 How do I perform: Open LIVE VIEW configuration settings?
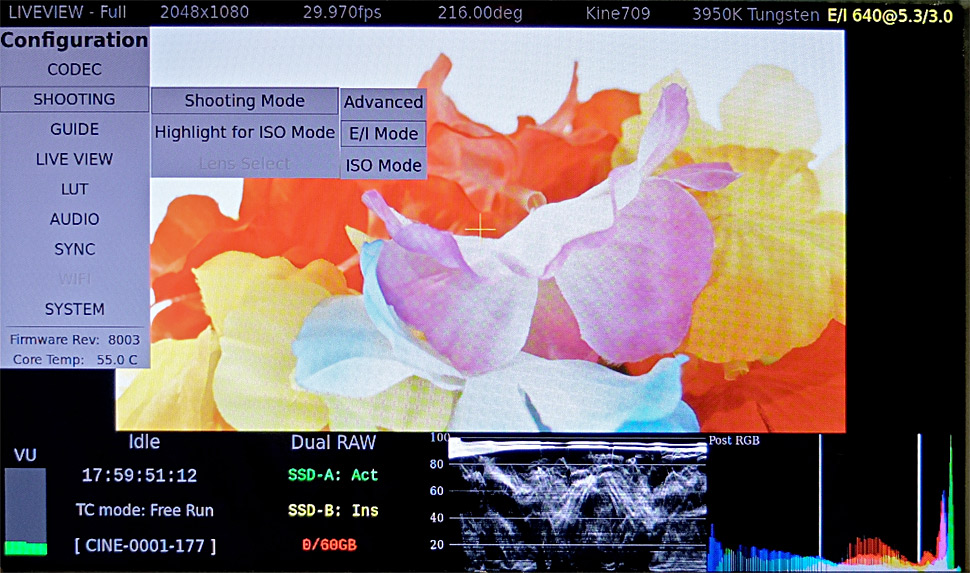click(x=74, y=159)
